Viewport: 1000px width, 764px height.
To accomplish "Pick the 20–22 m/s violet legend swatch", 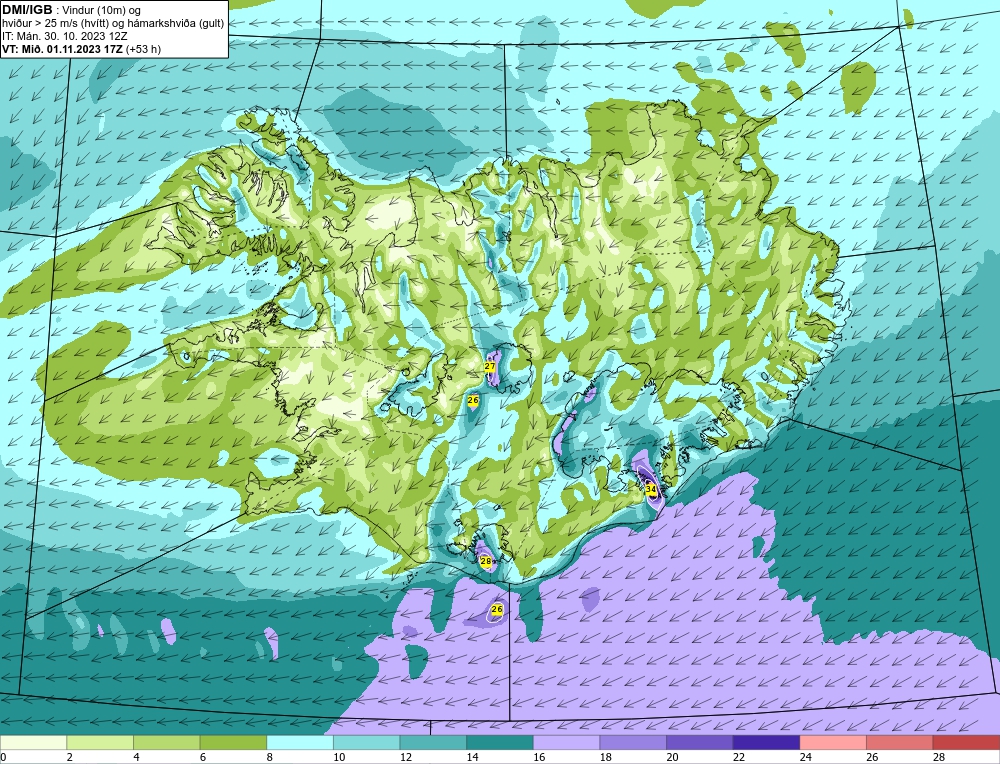I will coord(700,742).
